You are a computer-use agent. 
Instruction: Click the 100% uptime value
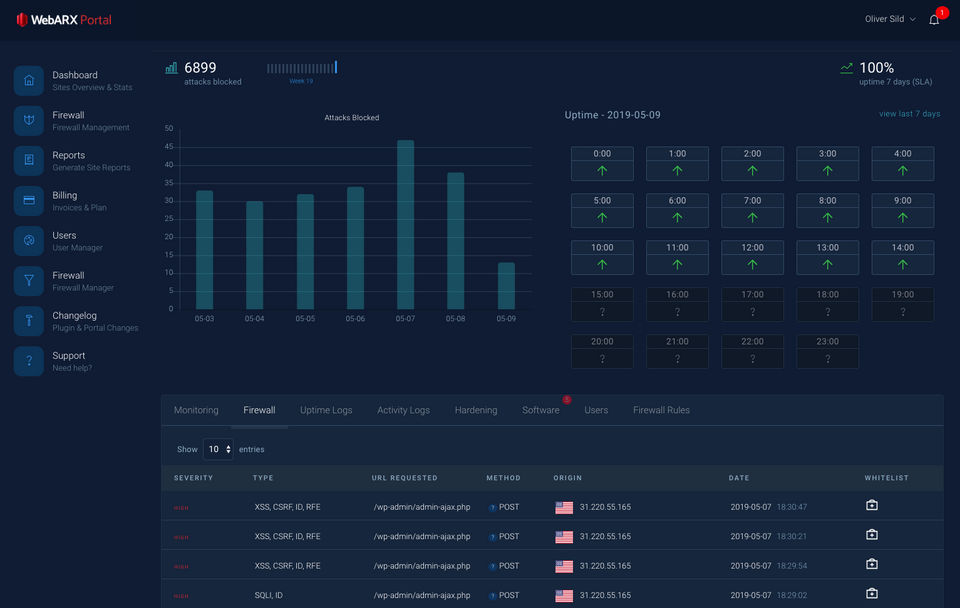[877, 67]
